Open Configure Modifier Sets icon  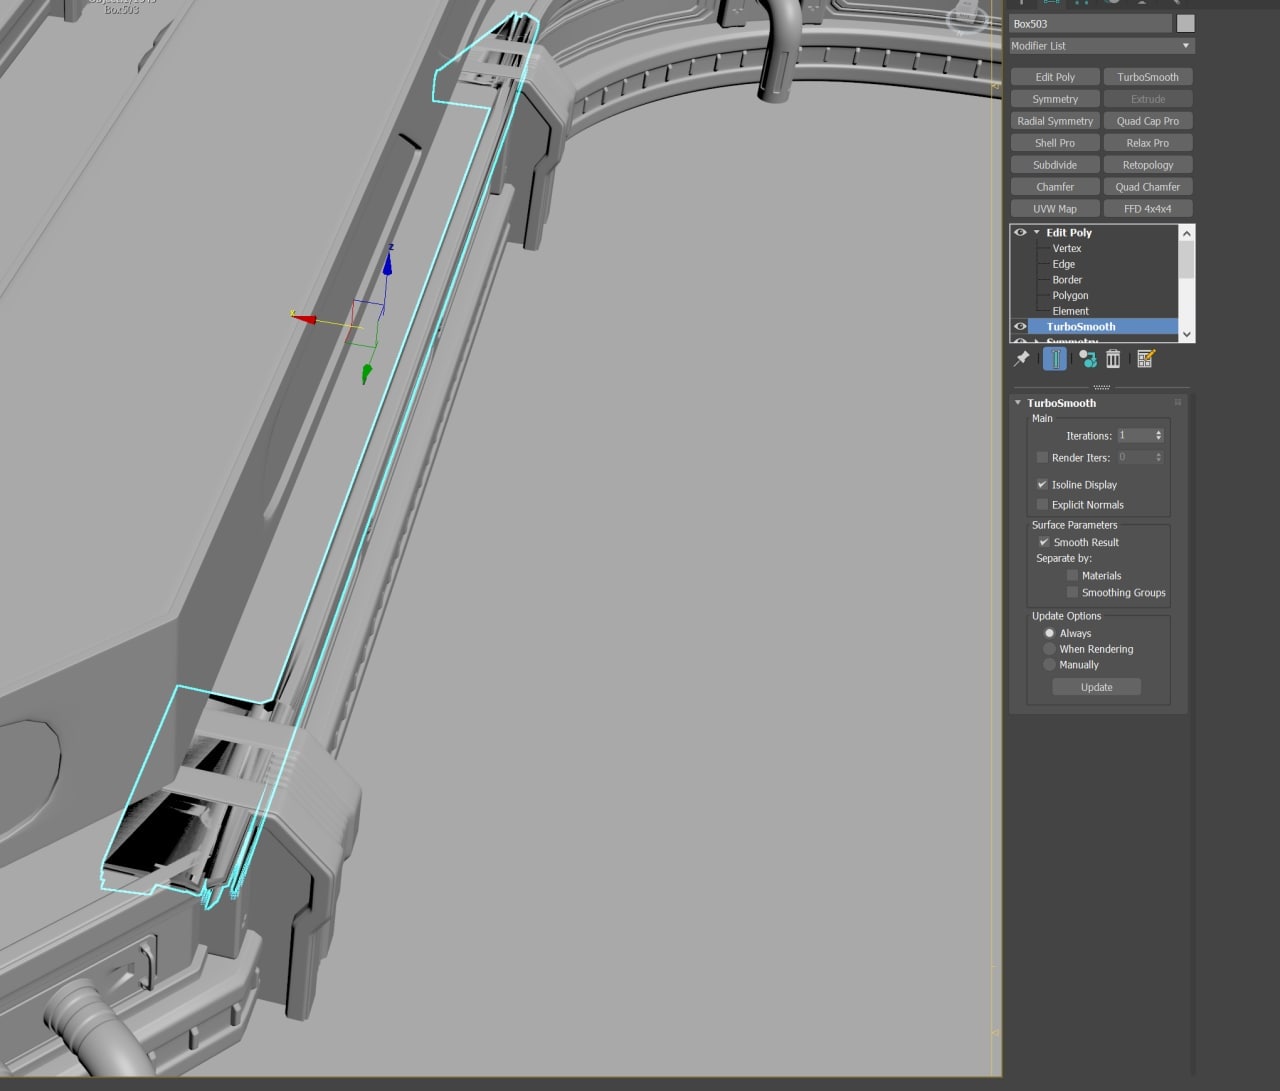pyautogui.click(x=1146, y=358)
